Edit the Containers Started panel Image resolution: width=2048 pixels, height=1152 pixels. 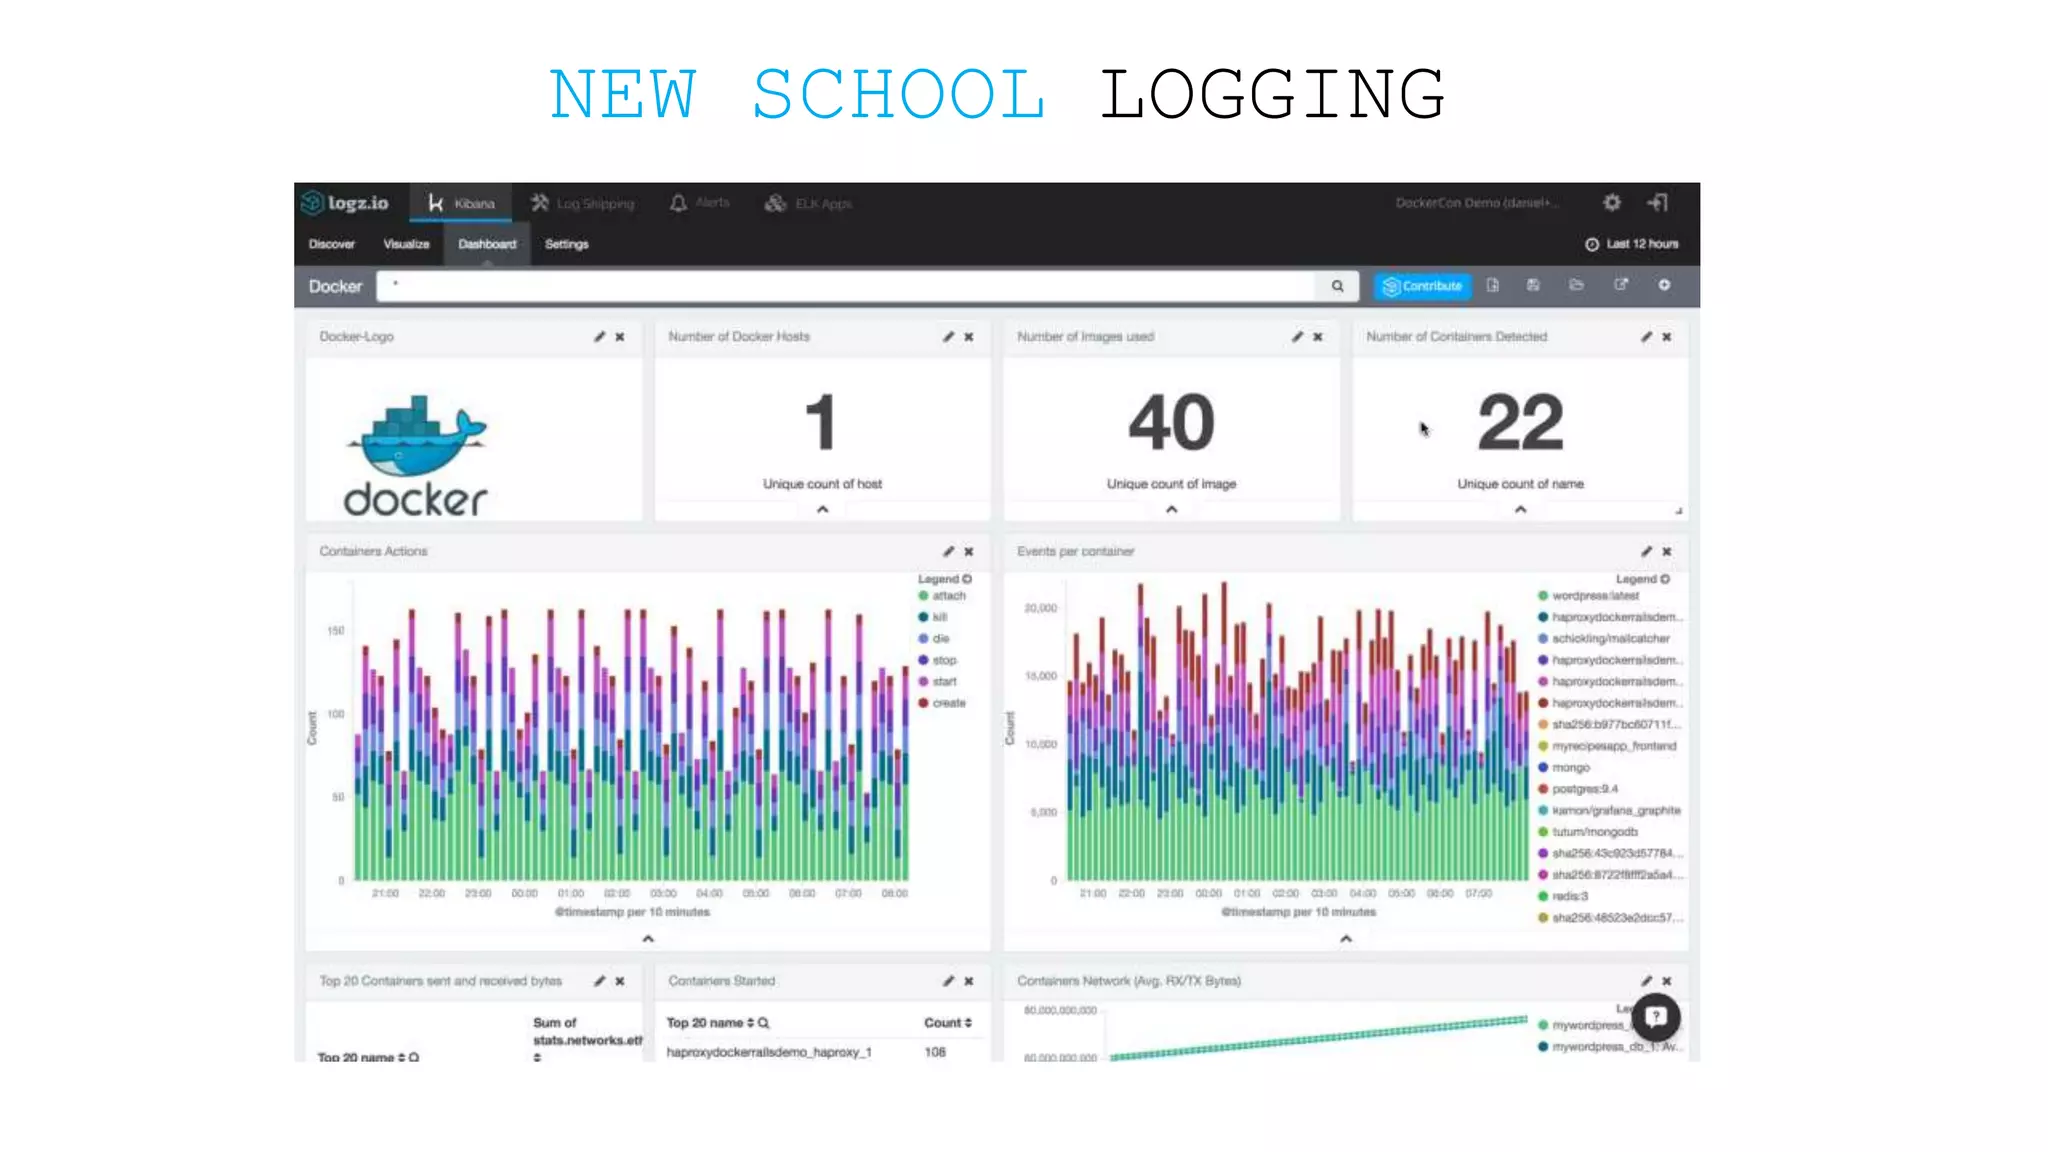(x=948, y=981)
